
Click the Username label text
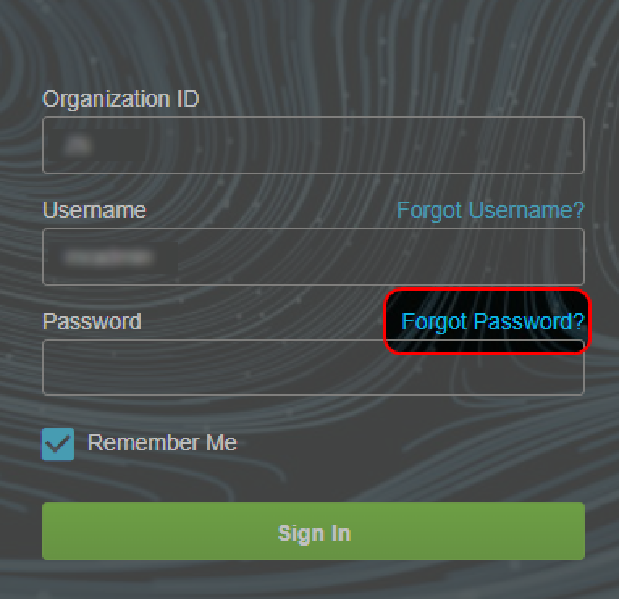tap(94, 210)
